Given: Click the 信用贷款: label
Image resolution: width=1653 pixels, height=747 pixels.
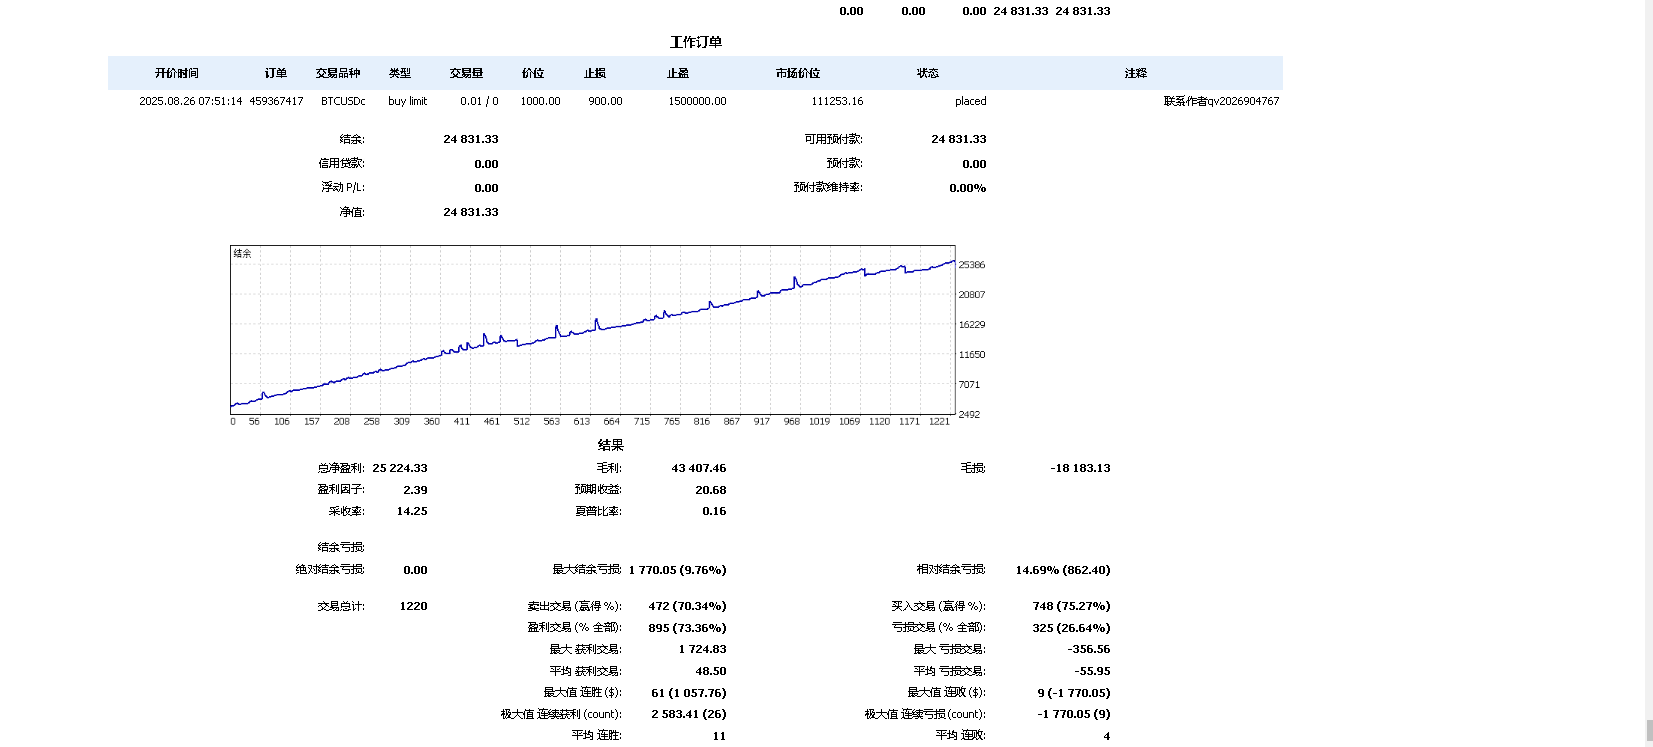Looking at the screenshot, I should [x=342, y=163].
